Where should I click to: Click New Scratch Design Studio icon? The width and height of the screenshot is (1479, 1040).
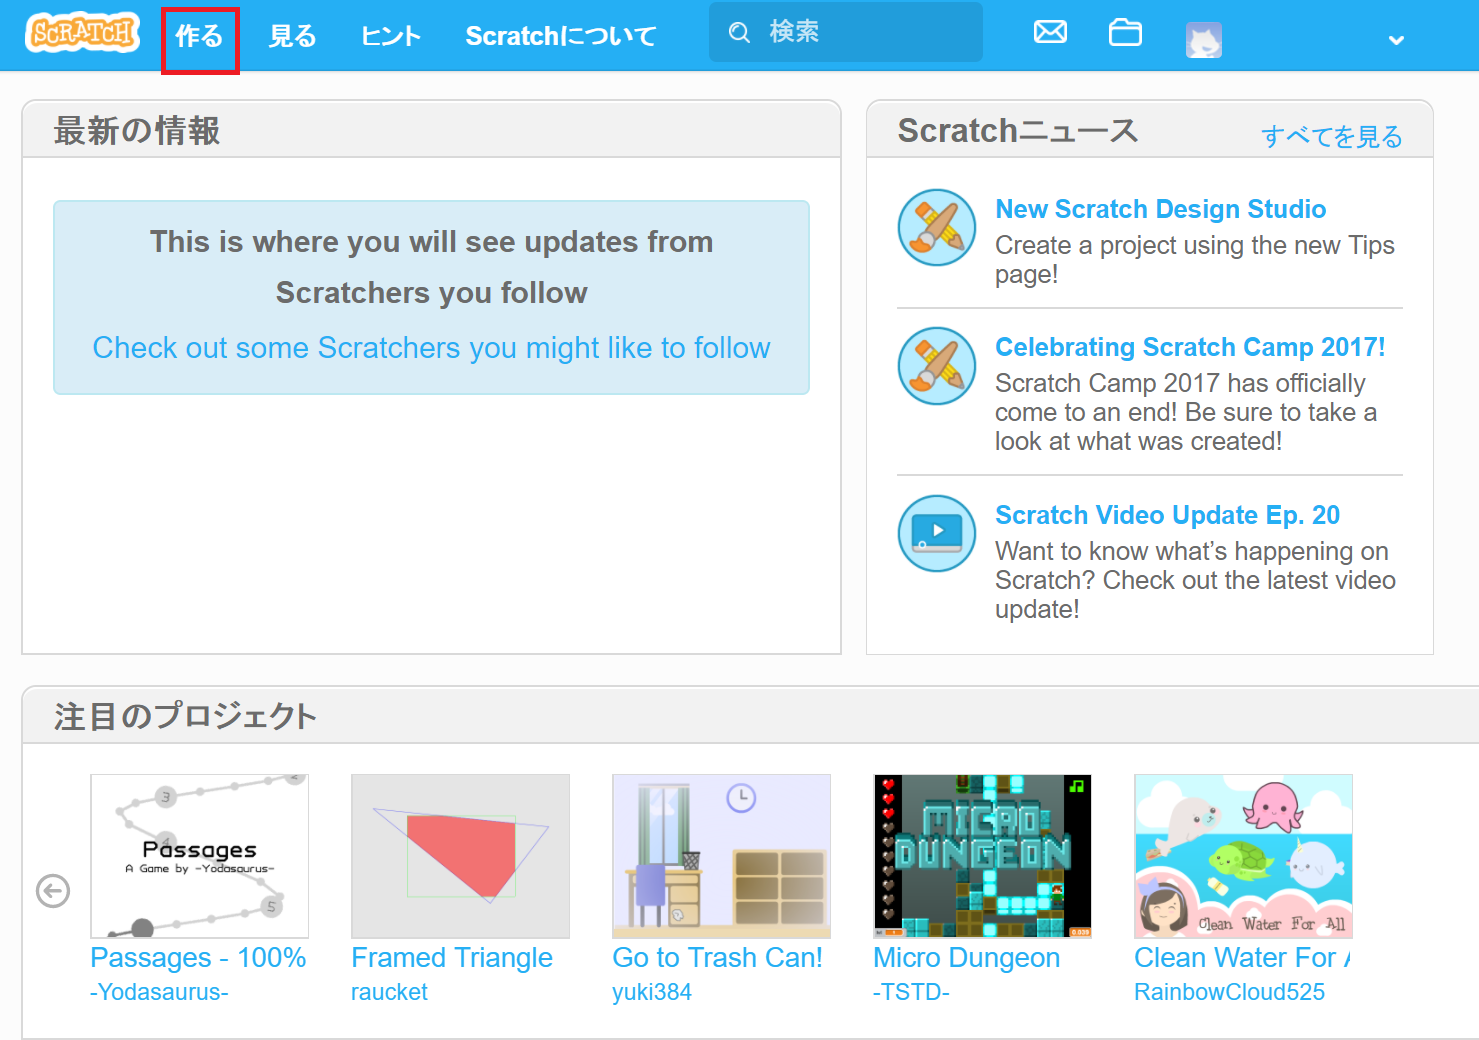[x=936, y=227]
